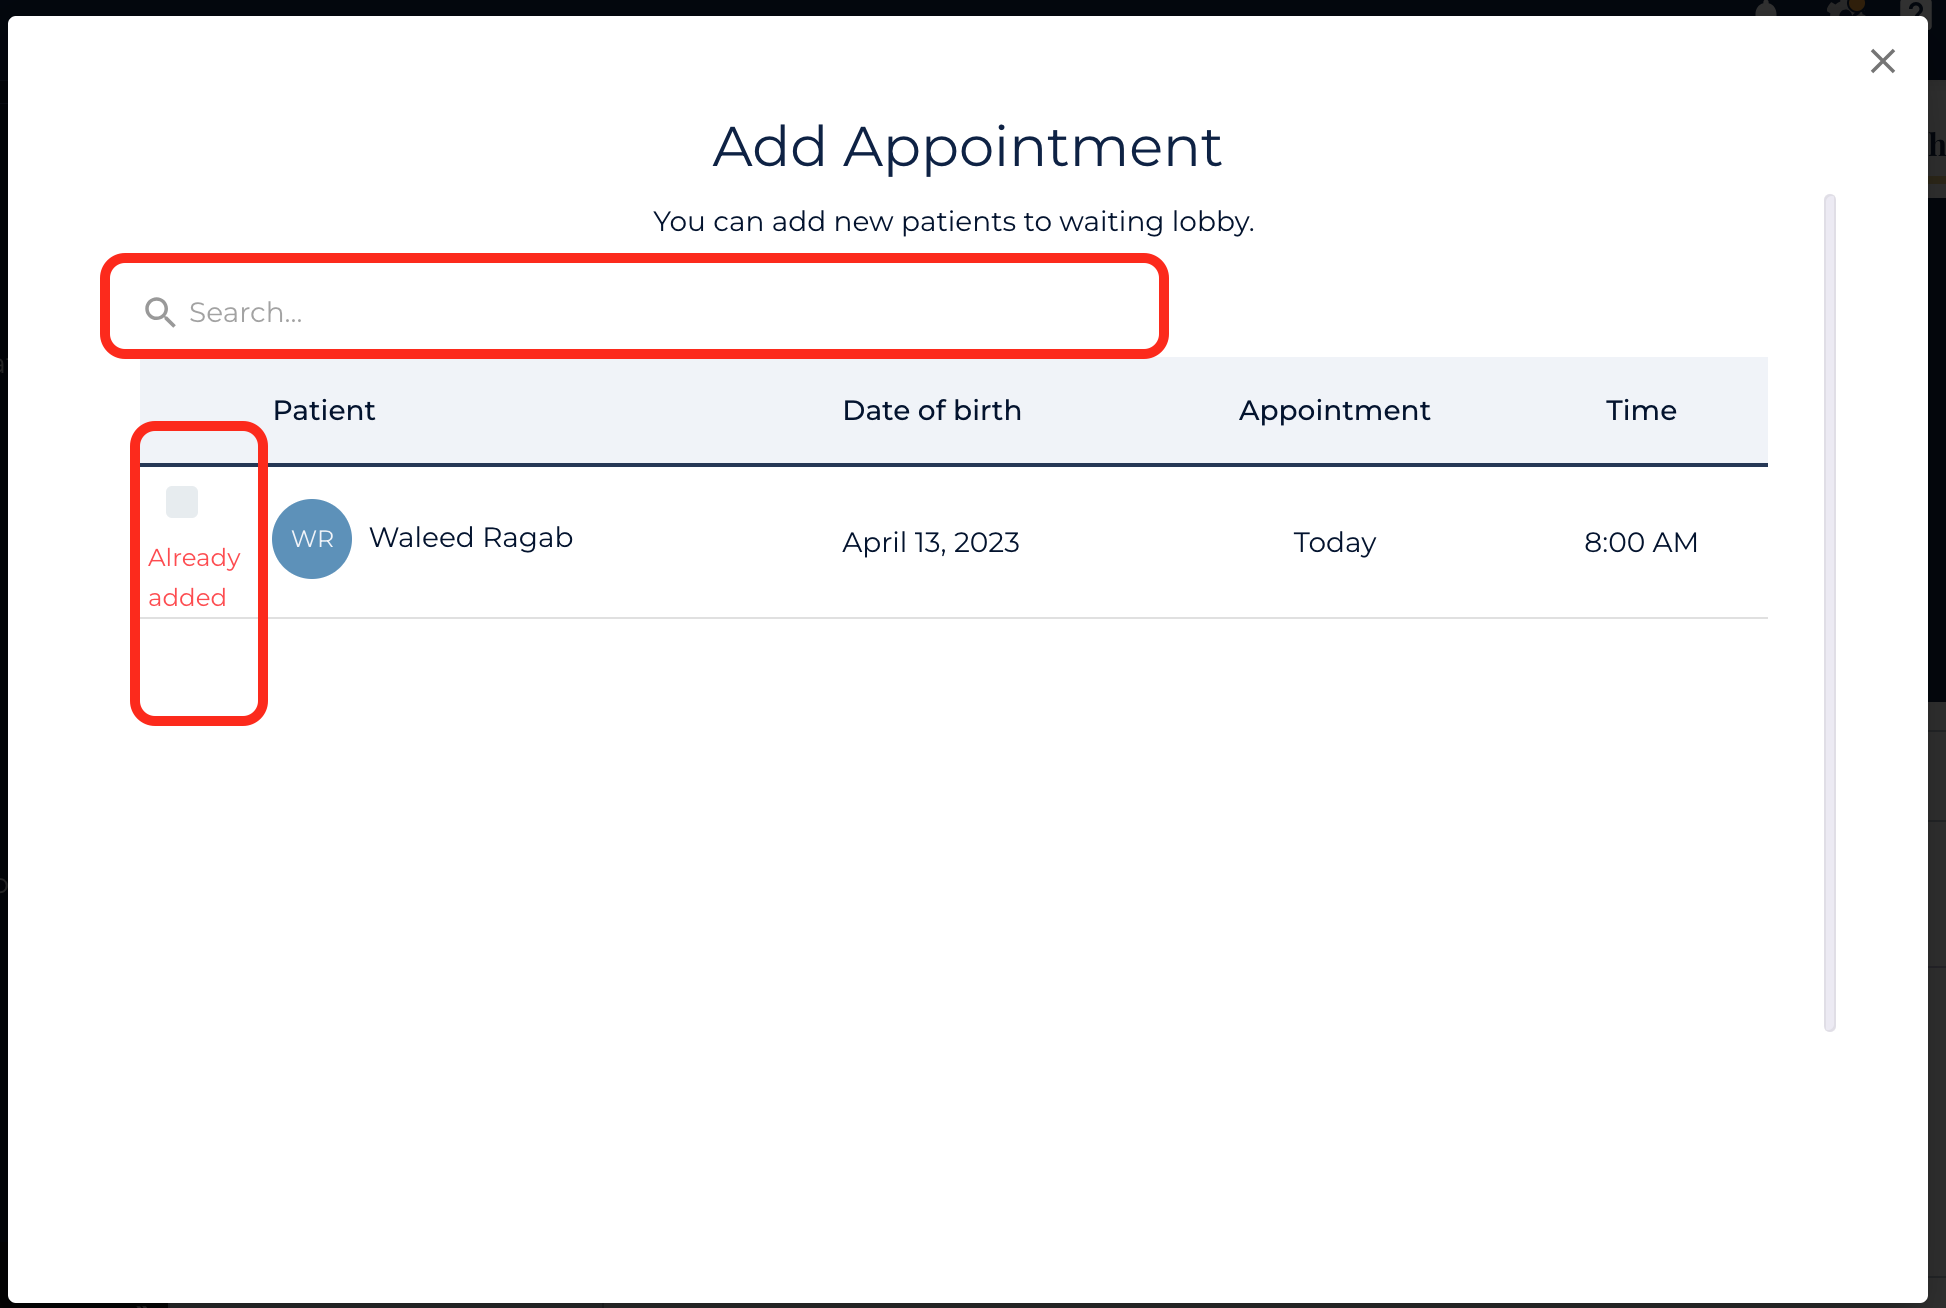Screen dimensions: 1946x1308
Task: Click the 8:00 AM time cell
Action: (x=1641, y=542)
